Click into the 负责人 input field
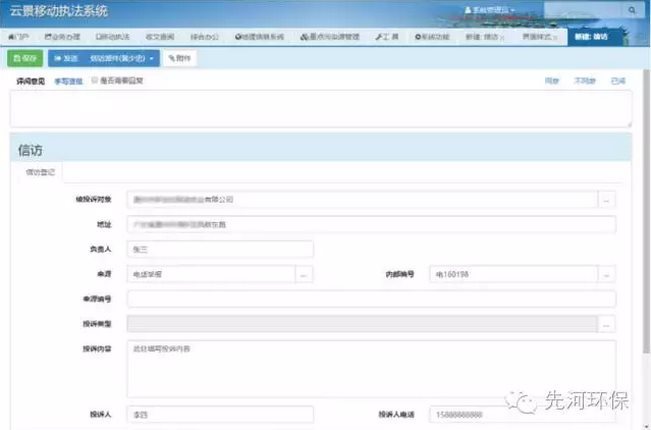Viewport: 651px width, 430px height. point(220,249)
